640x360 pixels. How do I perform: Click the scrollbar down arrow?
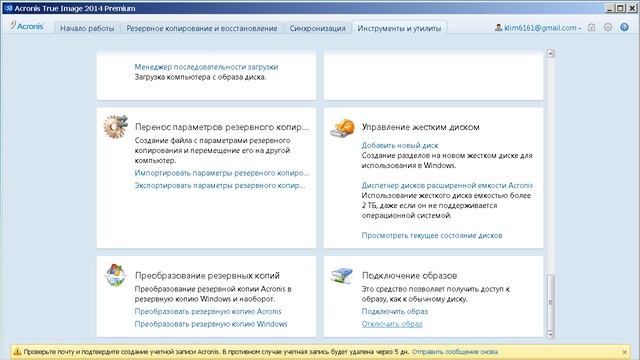pyautogui.click(x=551, y=334)
